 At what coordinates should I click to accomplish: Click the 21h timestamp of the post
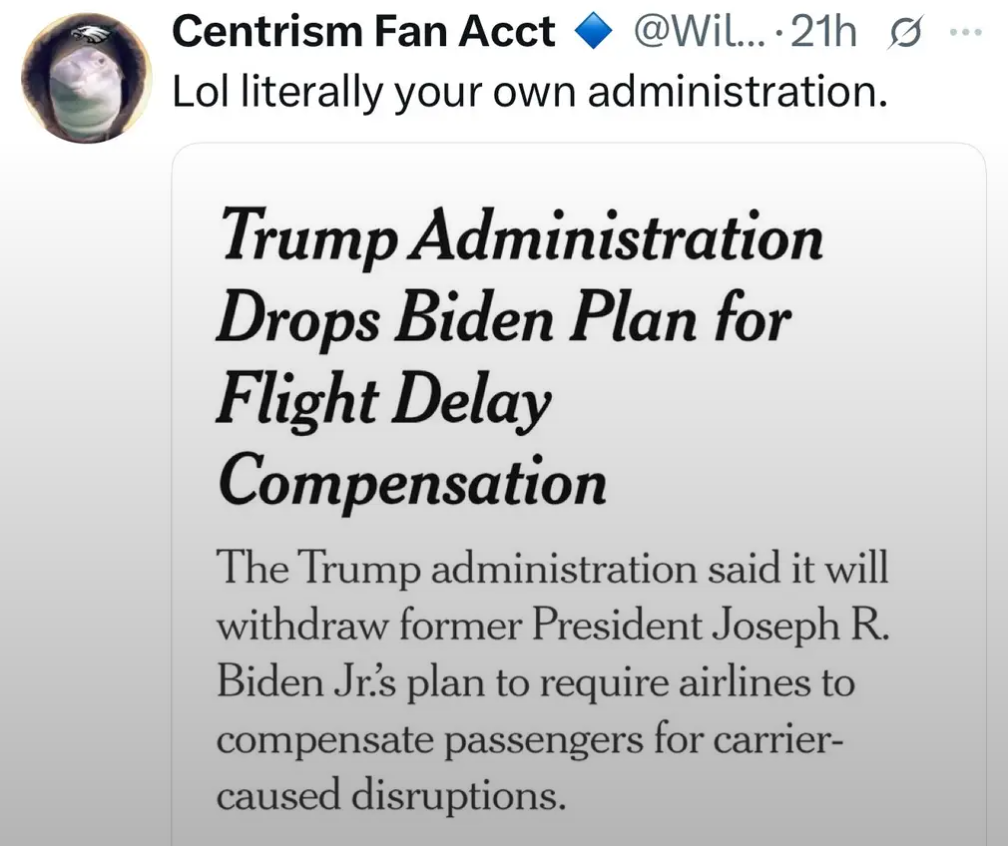(824, 32)
